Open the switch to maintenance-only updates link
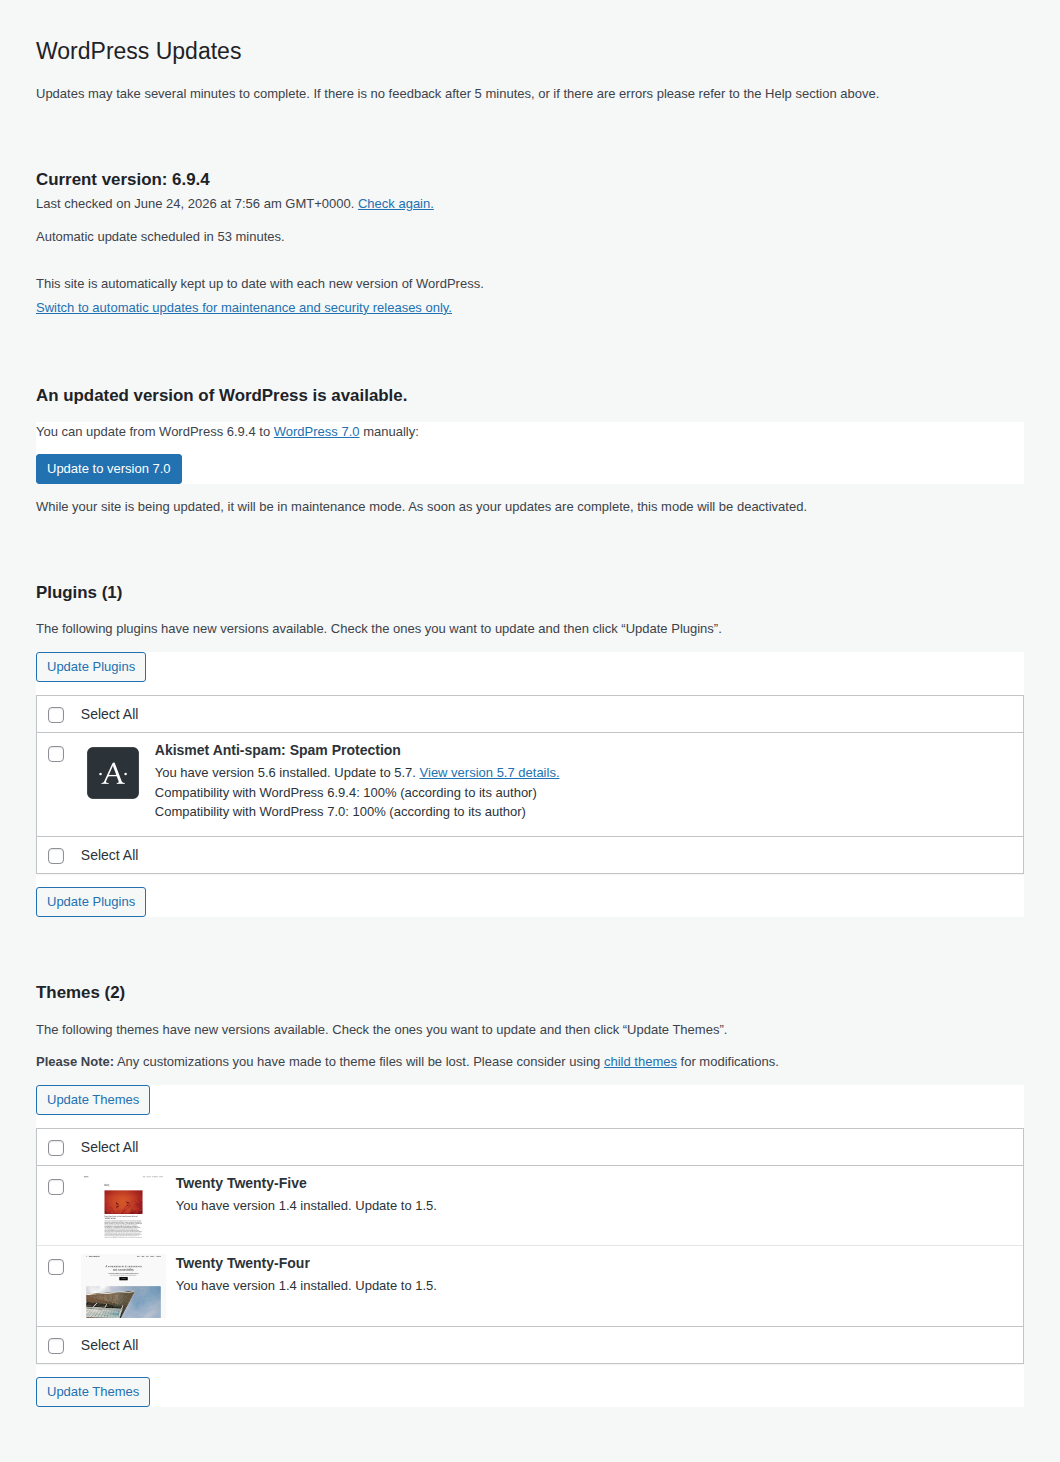The width and height of the screenshot is (1060, 1462). [244, 308]
